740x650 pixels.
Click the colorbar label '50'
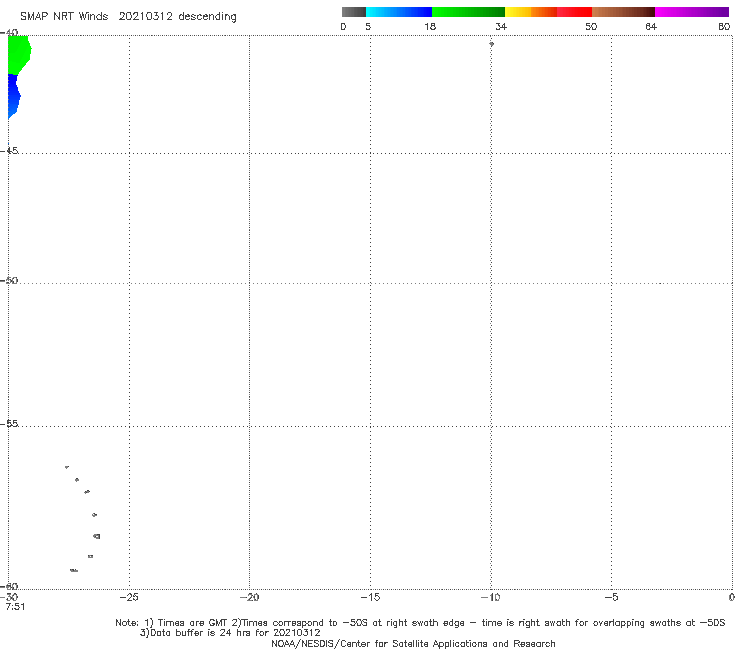pos(591,27)
